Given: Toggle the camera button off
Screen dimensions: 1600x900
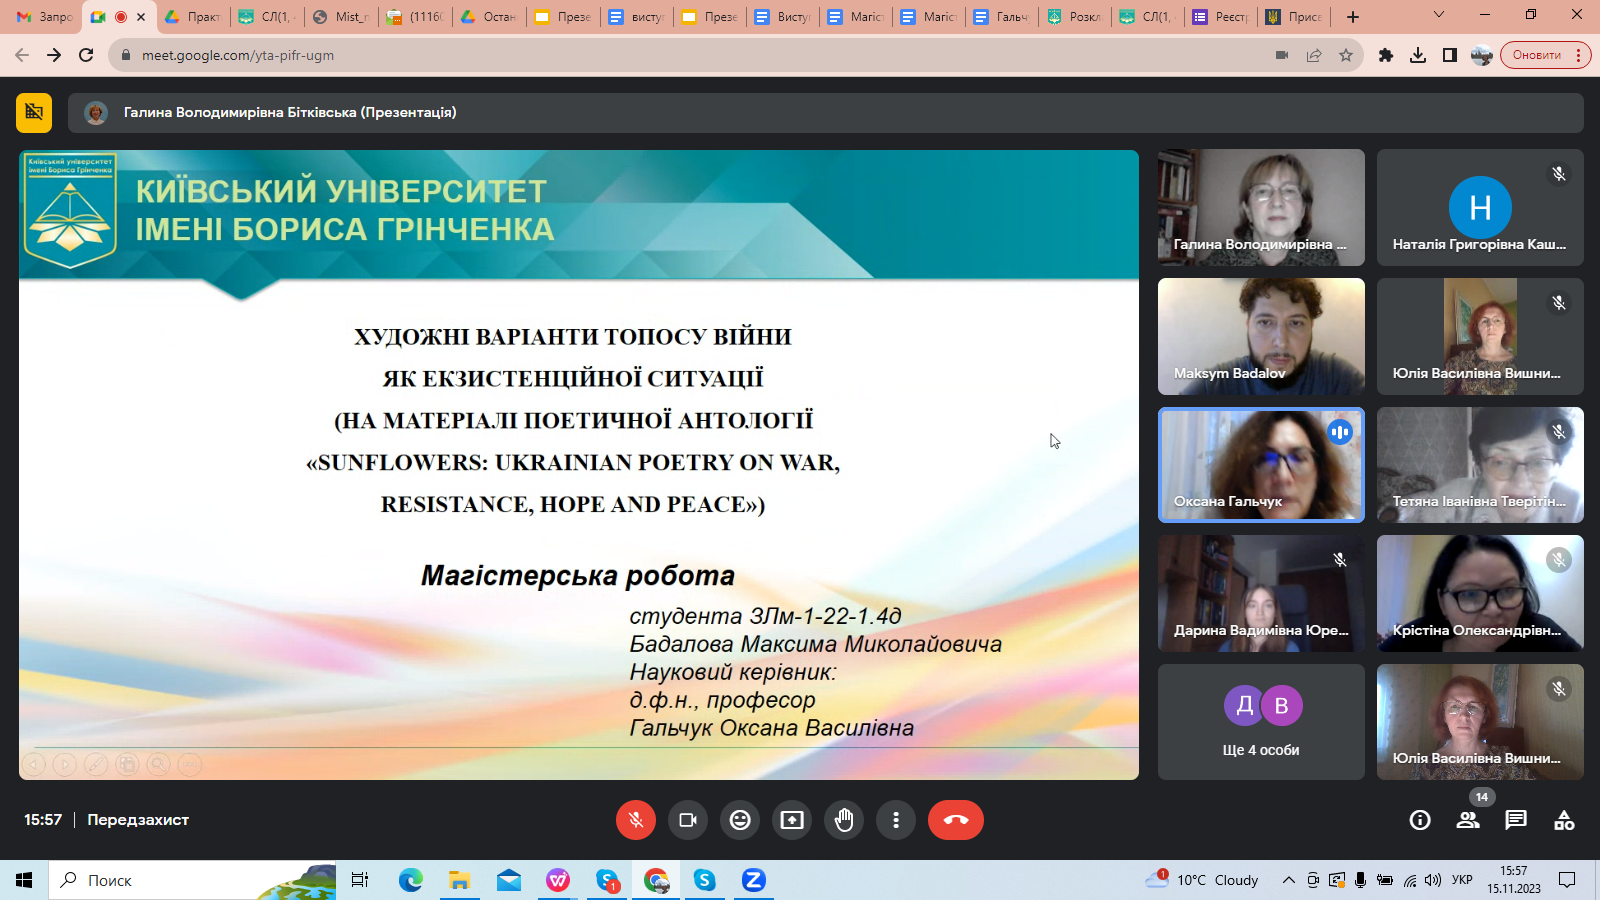Looking at the screenshot, I should pyautogui.click(x=688, y=820).
